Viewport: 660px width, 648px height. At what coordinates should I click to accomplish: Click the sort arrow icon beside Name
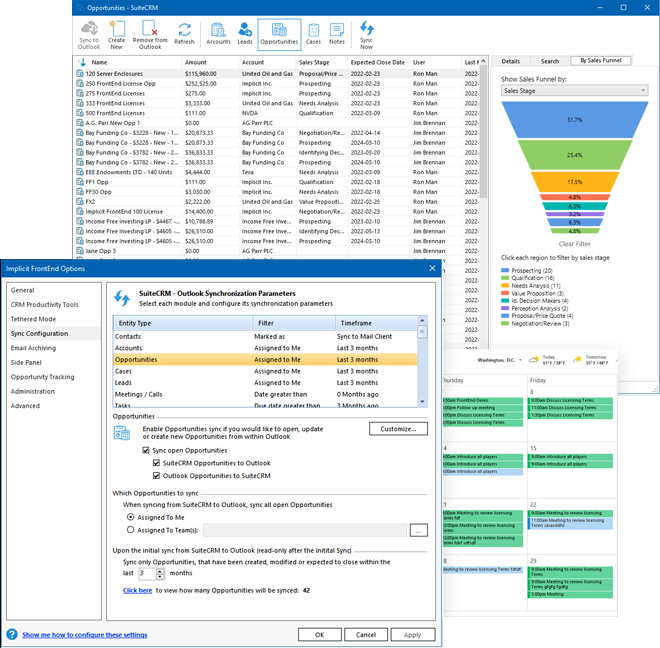pyautogui.click(x=82, y=62)
